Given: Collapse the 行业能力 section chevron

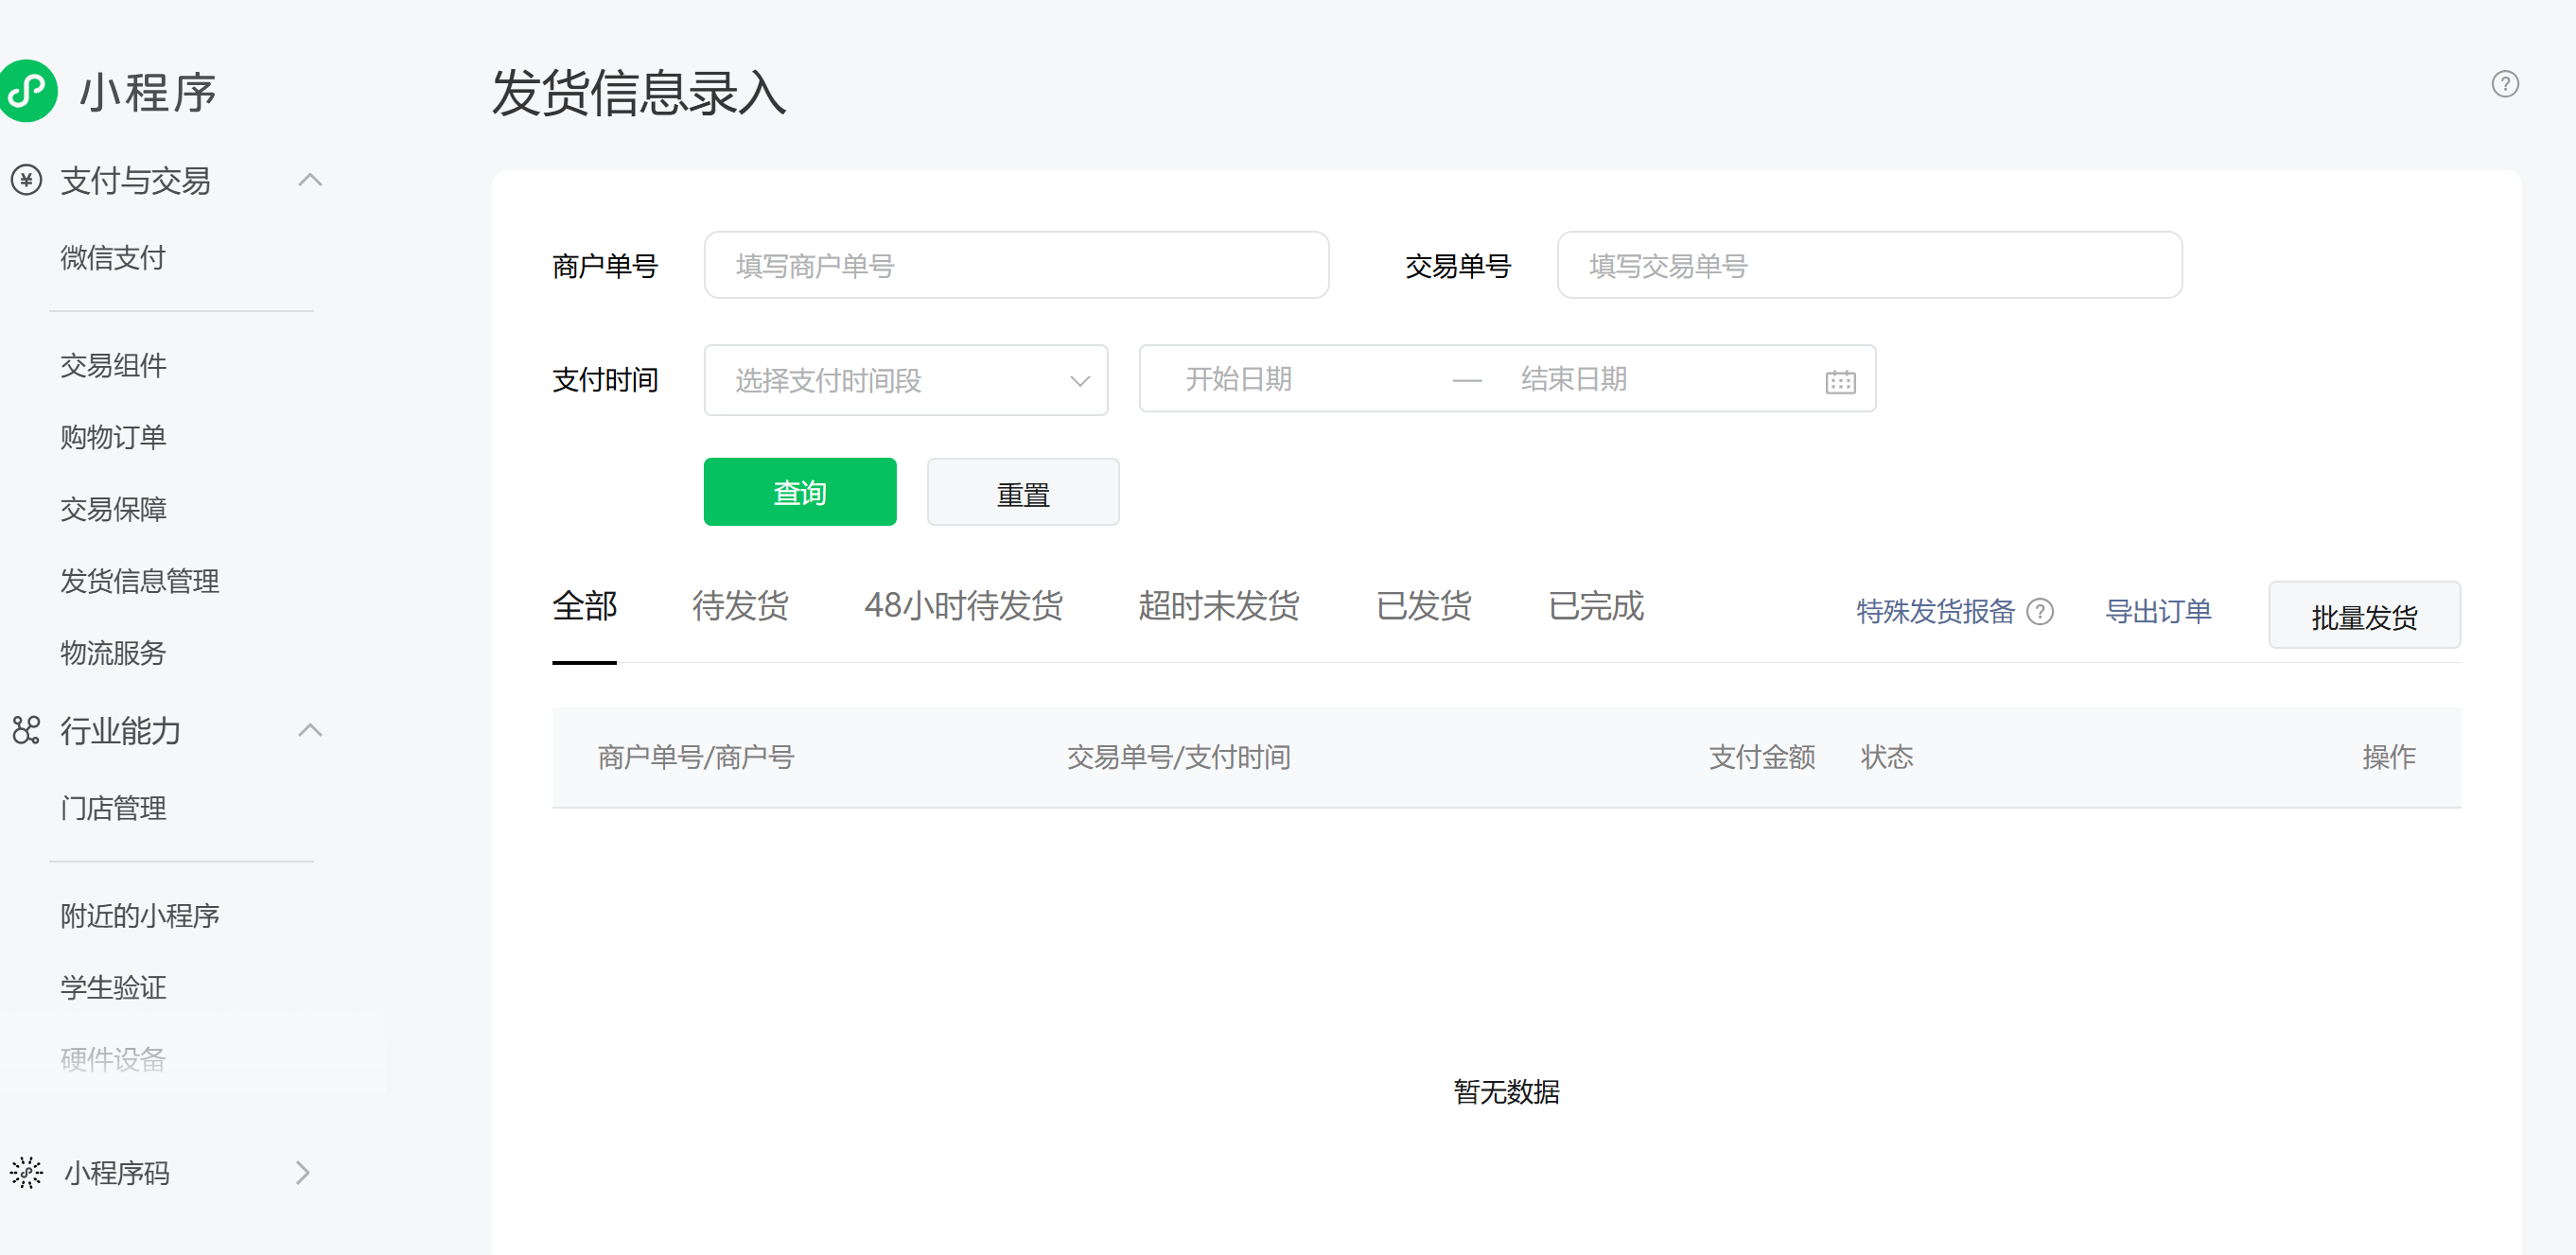Looking at the screenshot, I should click(x=310, y=730).
